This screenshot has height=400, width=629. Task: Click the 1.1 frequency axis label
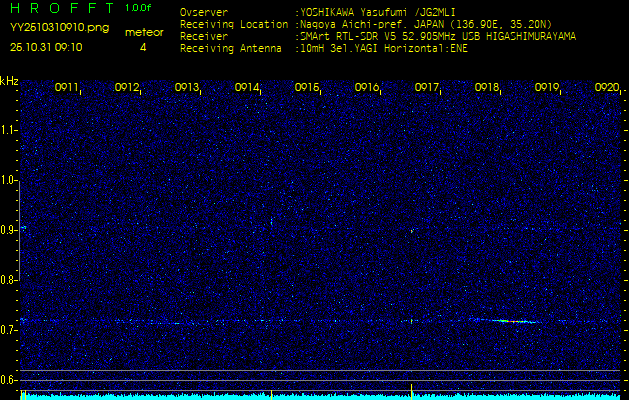(x=9, y=130)
